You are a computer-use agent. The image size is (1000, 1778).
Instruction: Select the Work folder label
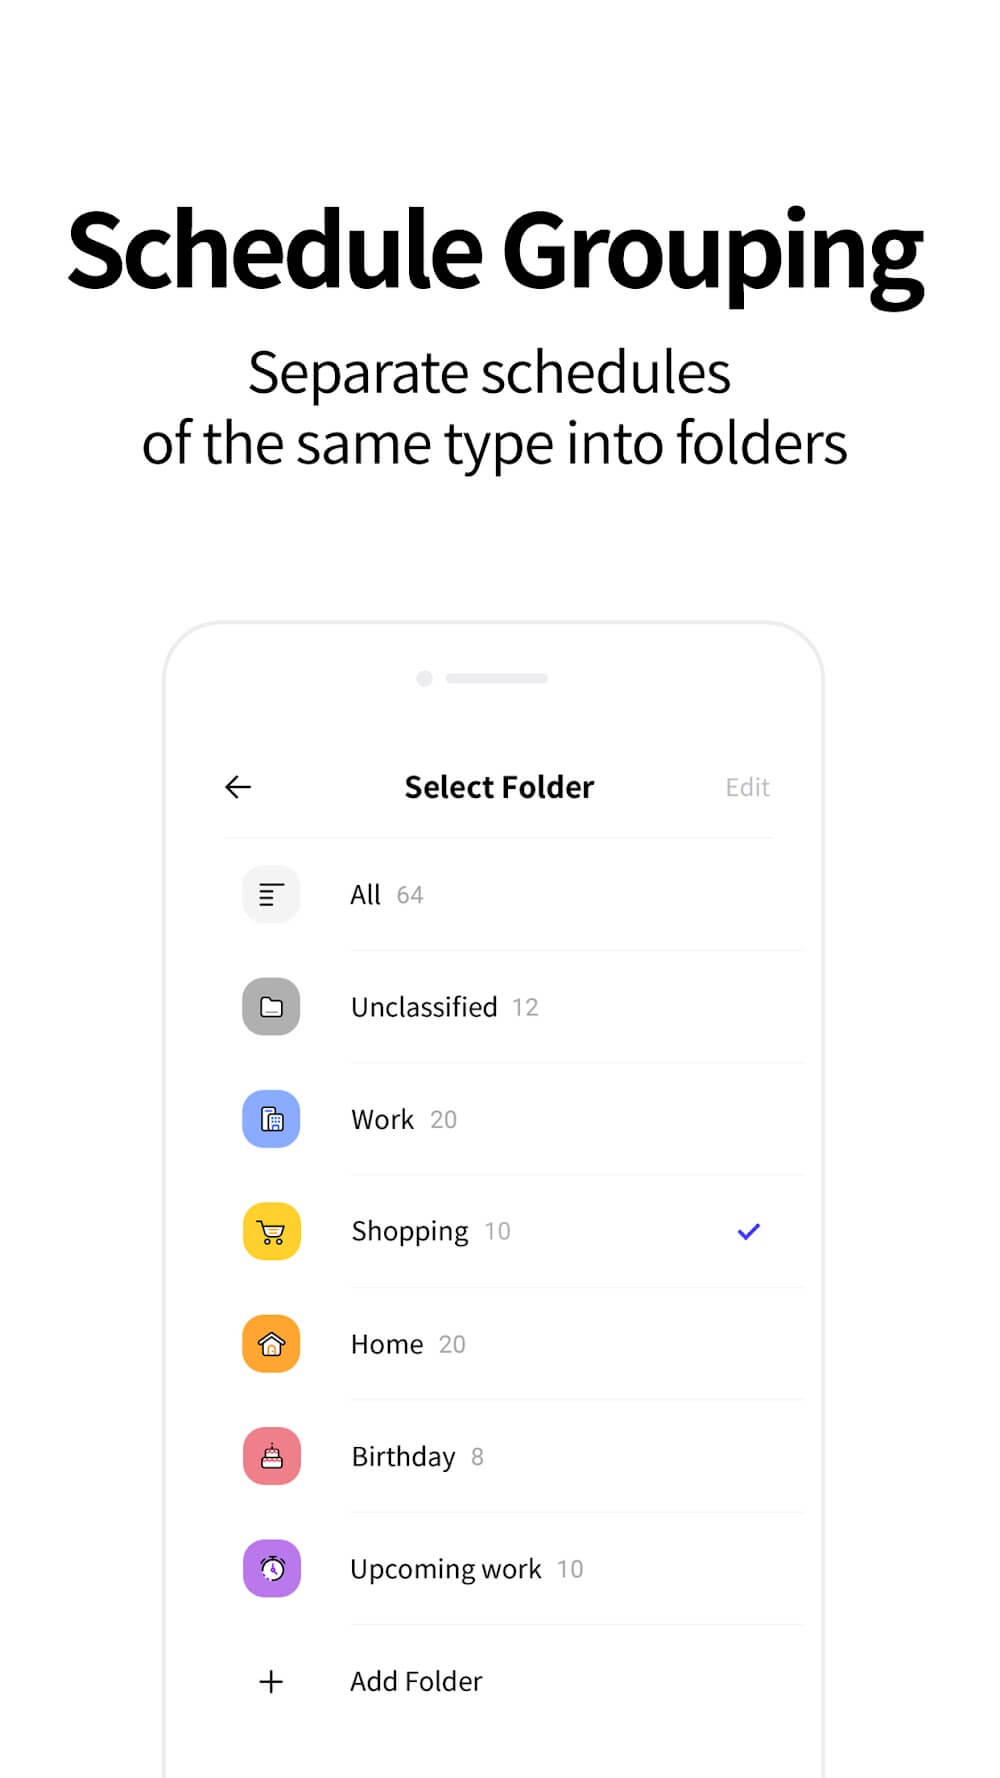click(x=382, y=1119)
